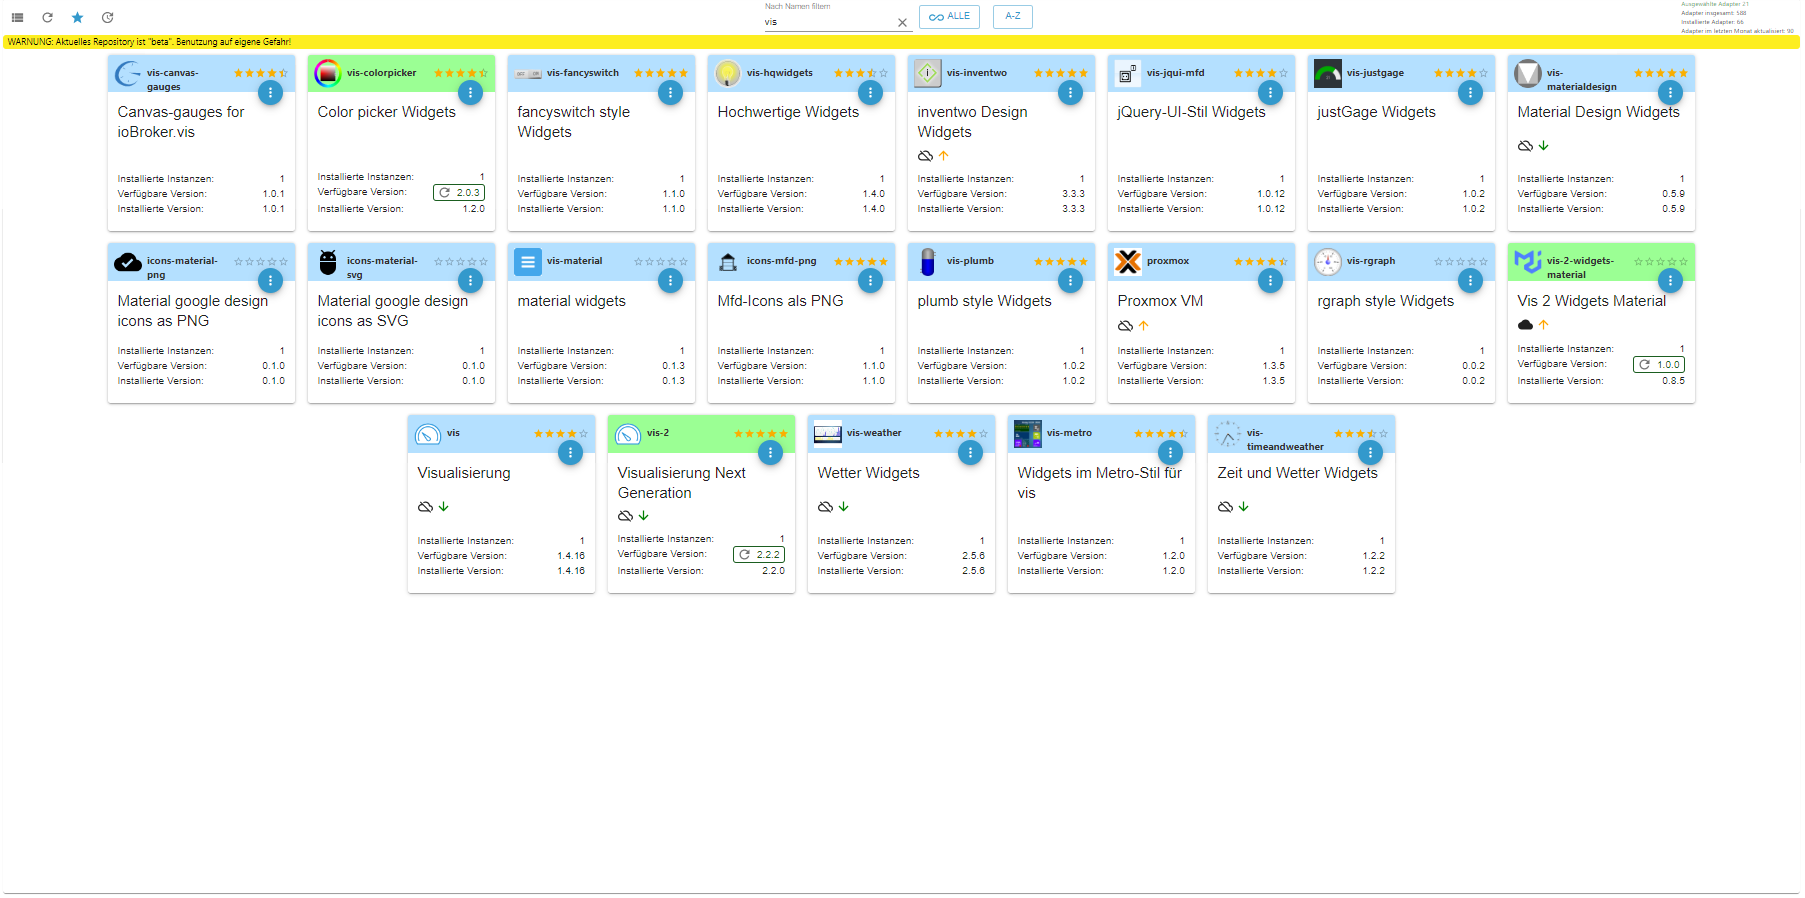Screen dimensions: 1805x898
Task: Click green down arrow on Material Design Widgets
Action: click(1543, 146)
